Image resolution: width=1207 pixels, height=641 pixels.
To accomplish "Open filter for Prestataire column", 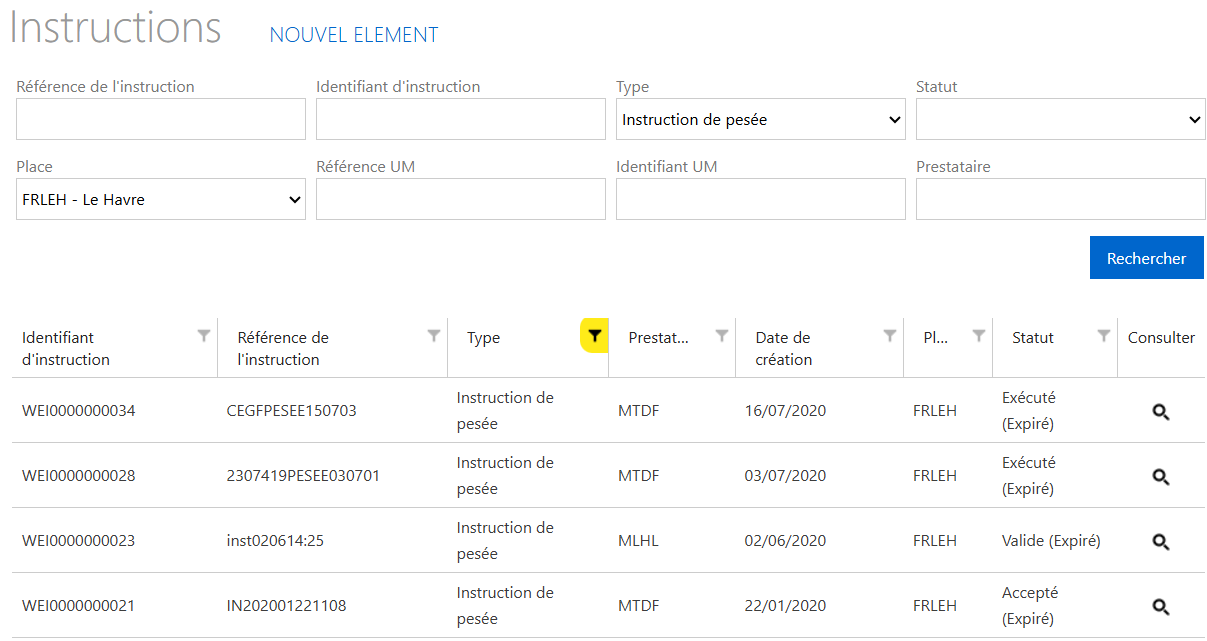I will [722, 336].
